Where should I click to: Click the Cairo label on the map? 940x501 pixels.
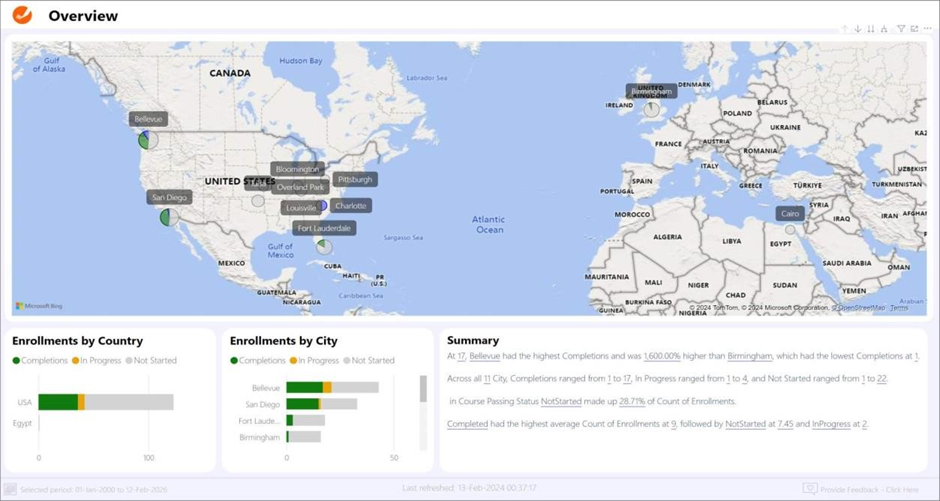(790, 214)
